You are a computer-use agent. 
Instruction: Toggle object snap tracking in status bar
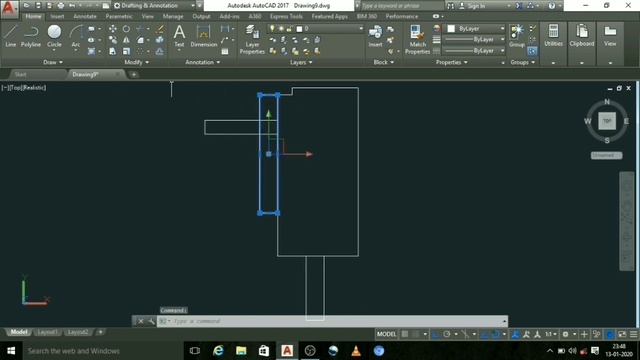[484, 334]
